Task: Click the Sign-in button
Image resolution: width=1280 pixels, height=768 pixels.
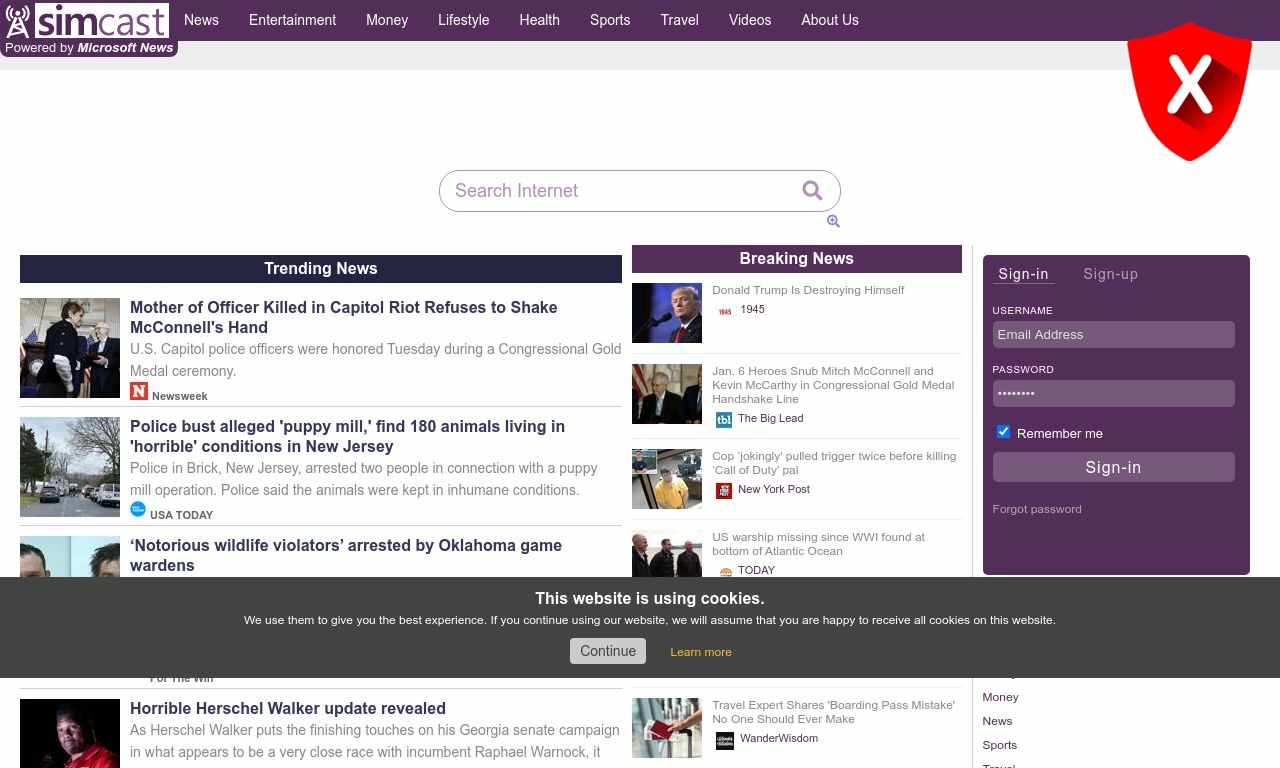Action: [x=1114, y=467]
